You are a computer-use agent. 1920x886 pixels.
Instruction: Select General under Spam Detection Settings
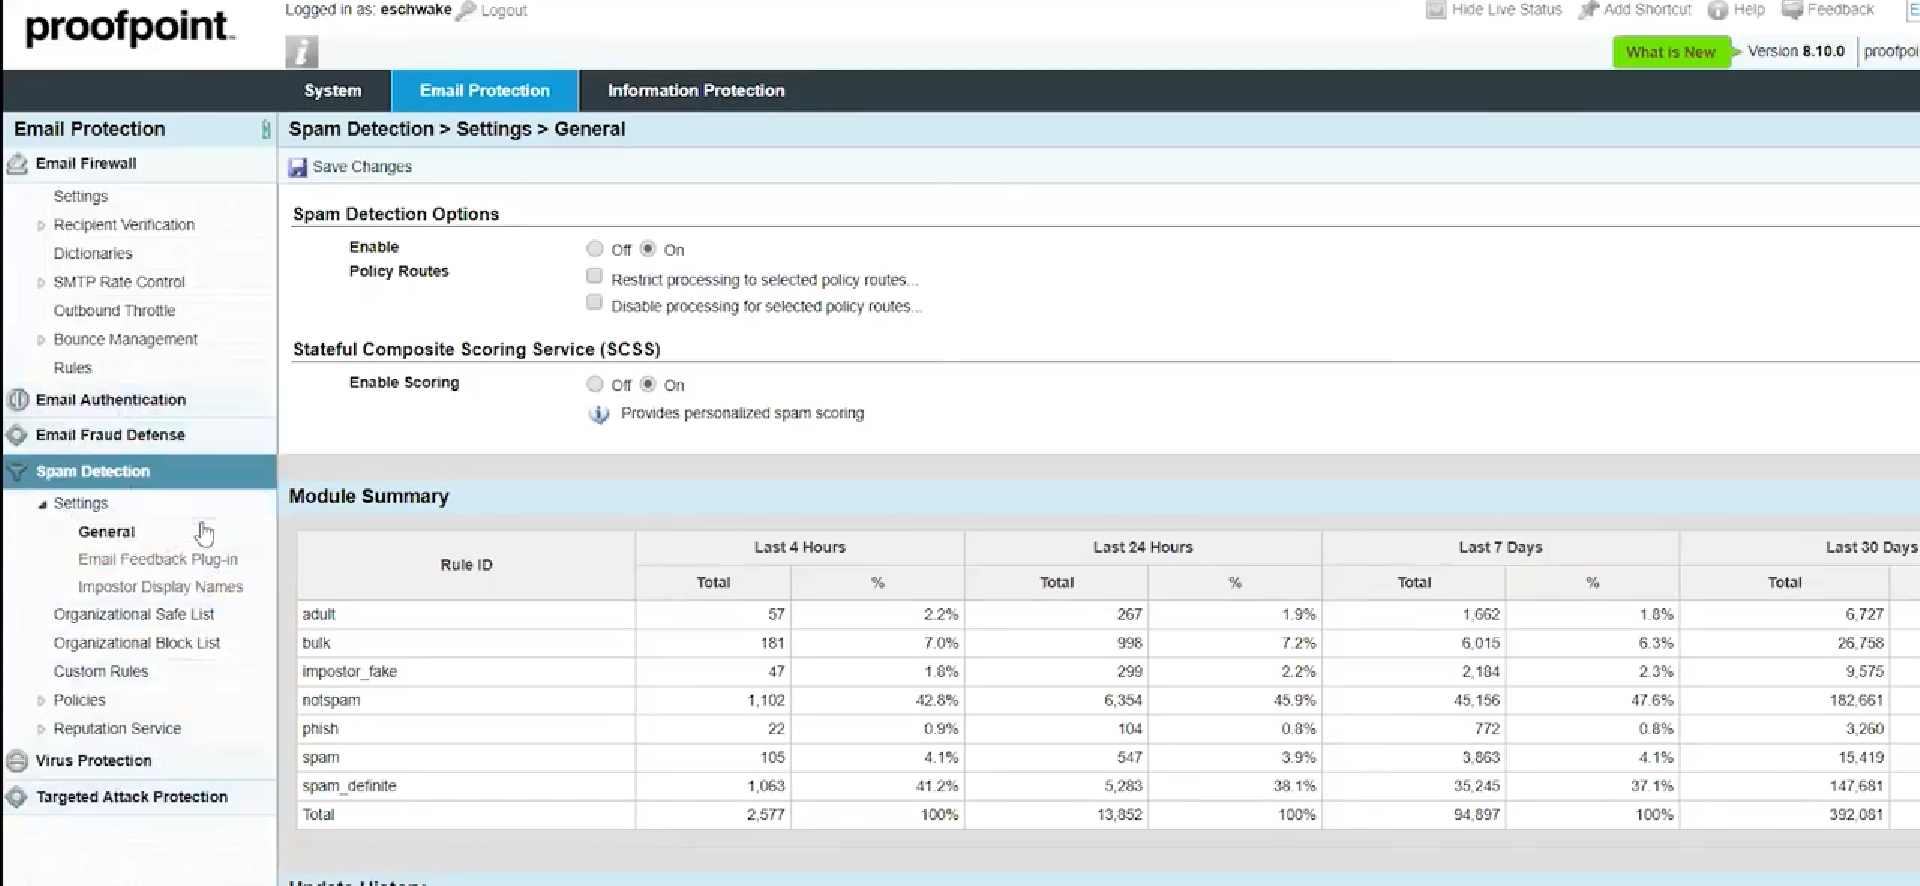click(106, 532)
